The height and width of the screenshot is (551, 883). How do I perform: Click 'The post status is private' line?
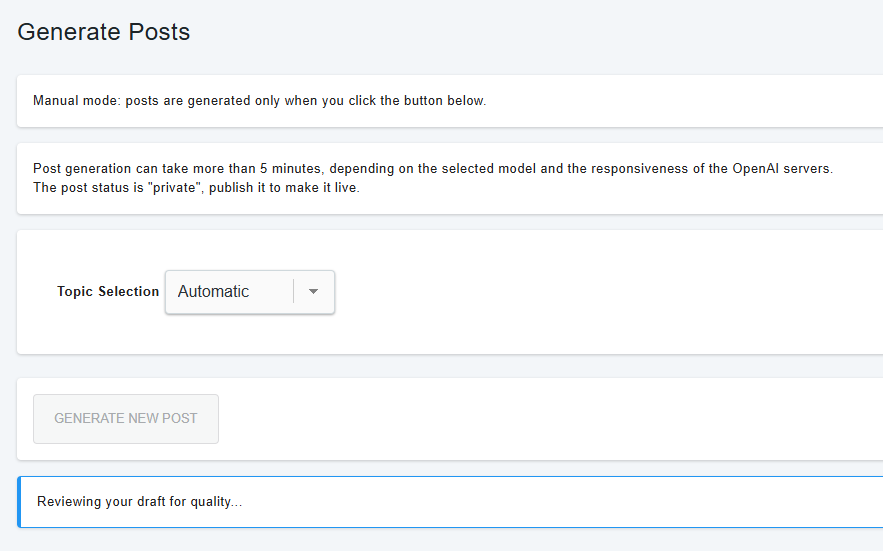(196, 188)
